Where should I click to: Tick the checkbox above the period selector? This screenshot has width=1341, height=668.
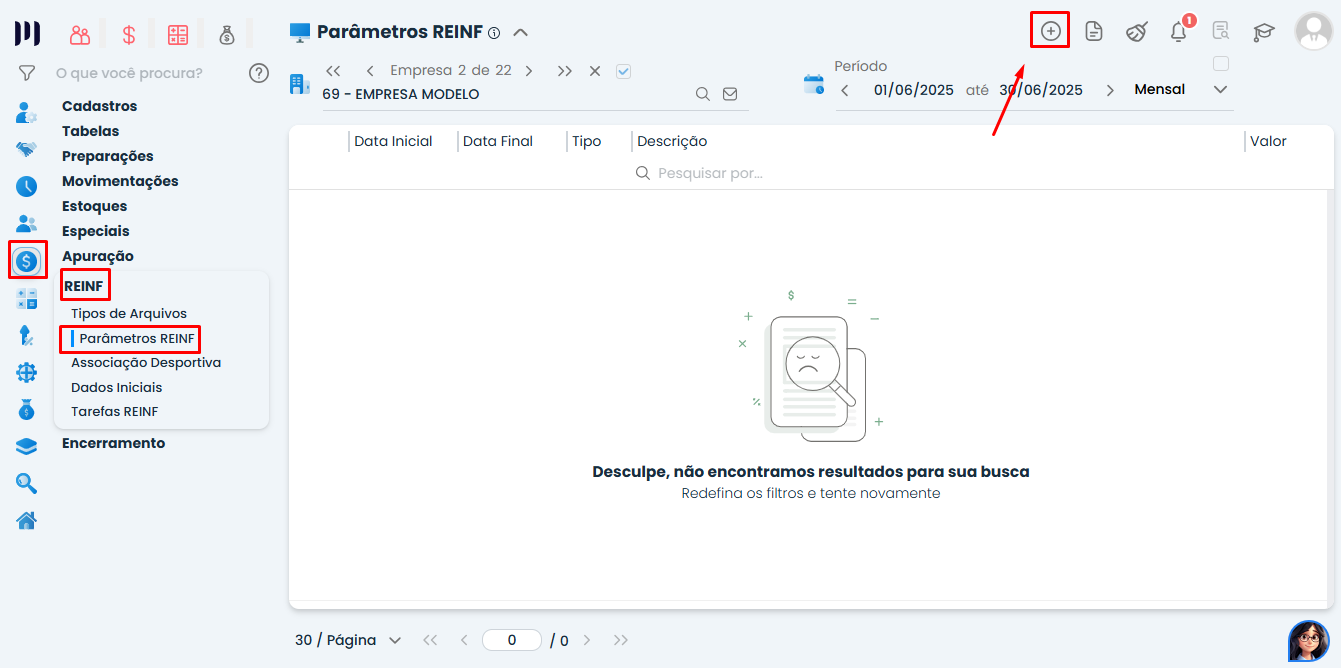point(1220,64)
